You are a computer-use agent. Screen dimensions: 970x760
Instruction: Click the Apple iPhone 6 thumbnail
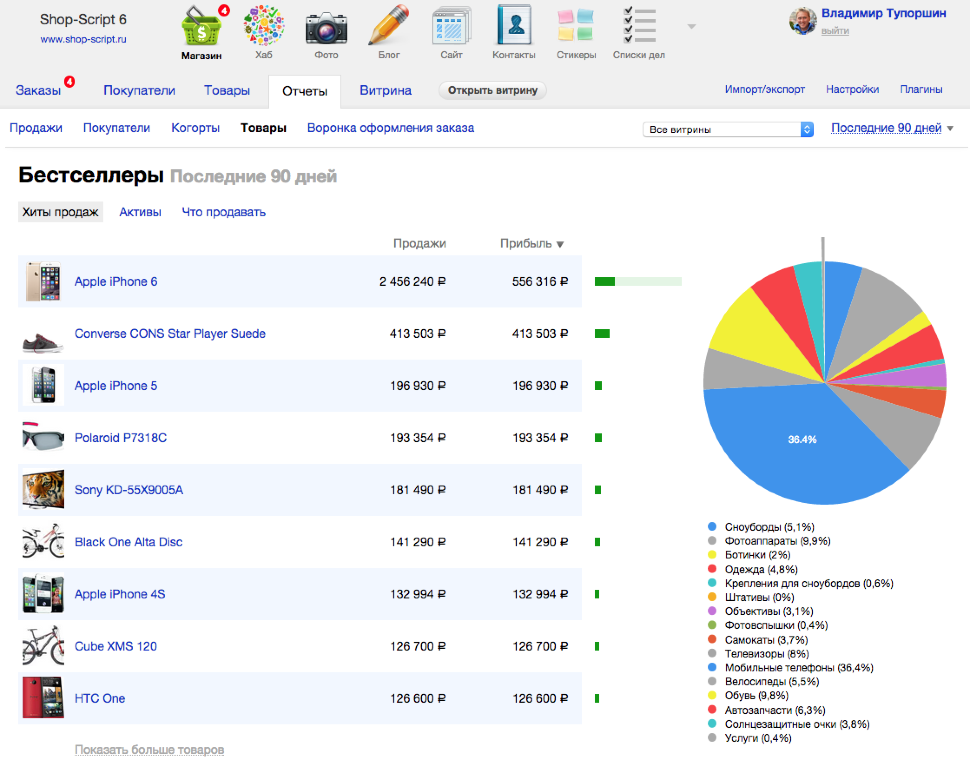tap(43, 281)
